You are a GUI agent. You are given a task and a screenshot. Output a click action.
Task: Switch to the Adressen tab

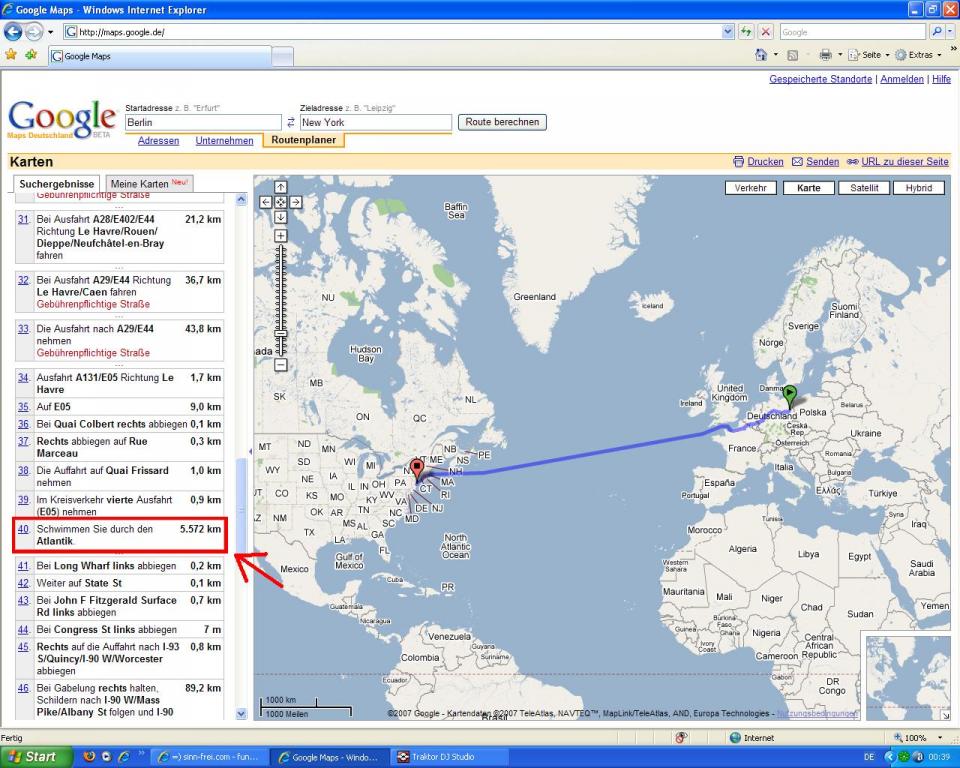(159, 140)
